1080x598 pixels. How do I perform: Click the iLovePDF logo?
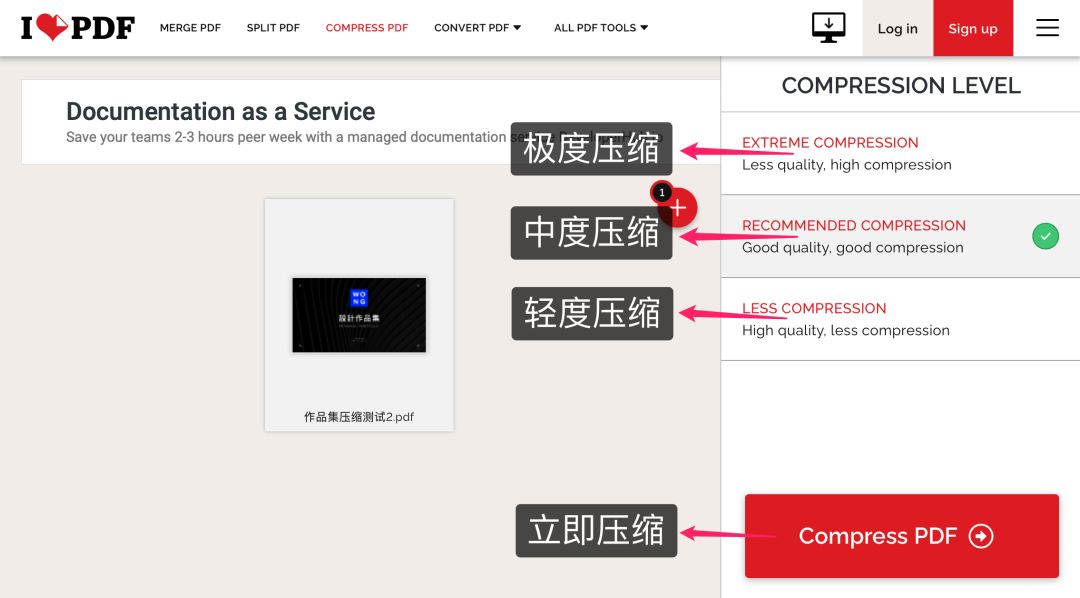pos(78,28)
